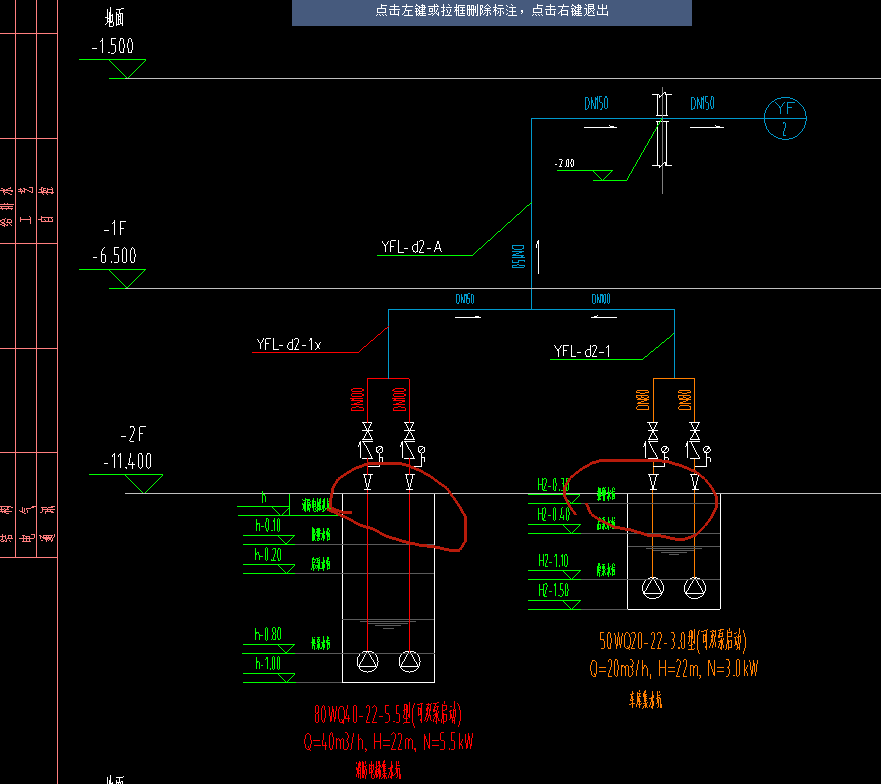Viewport: 881px width, 784px height.
Task: Select DN150 label left of wall sleeve
Action: 596,103
